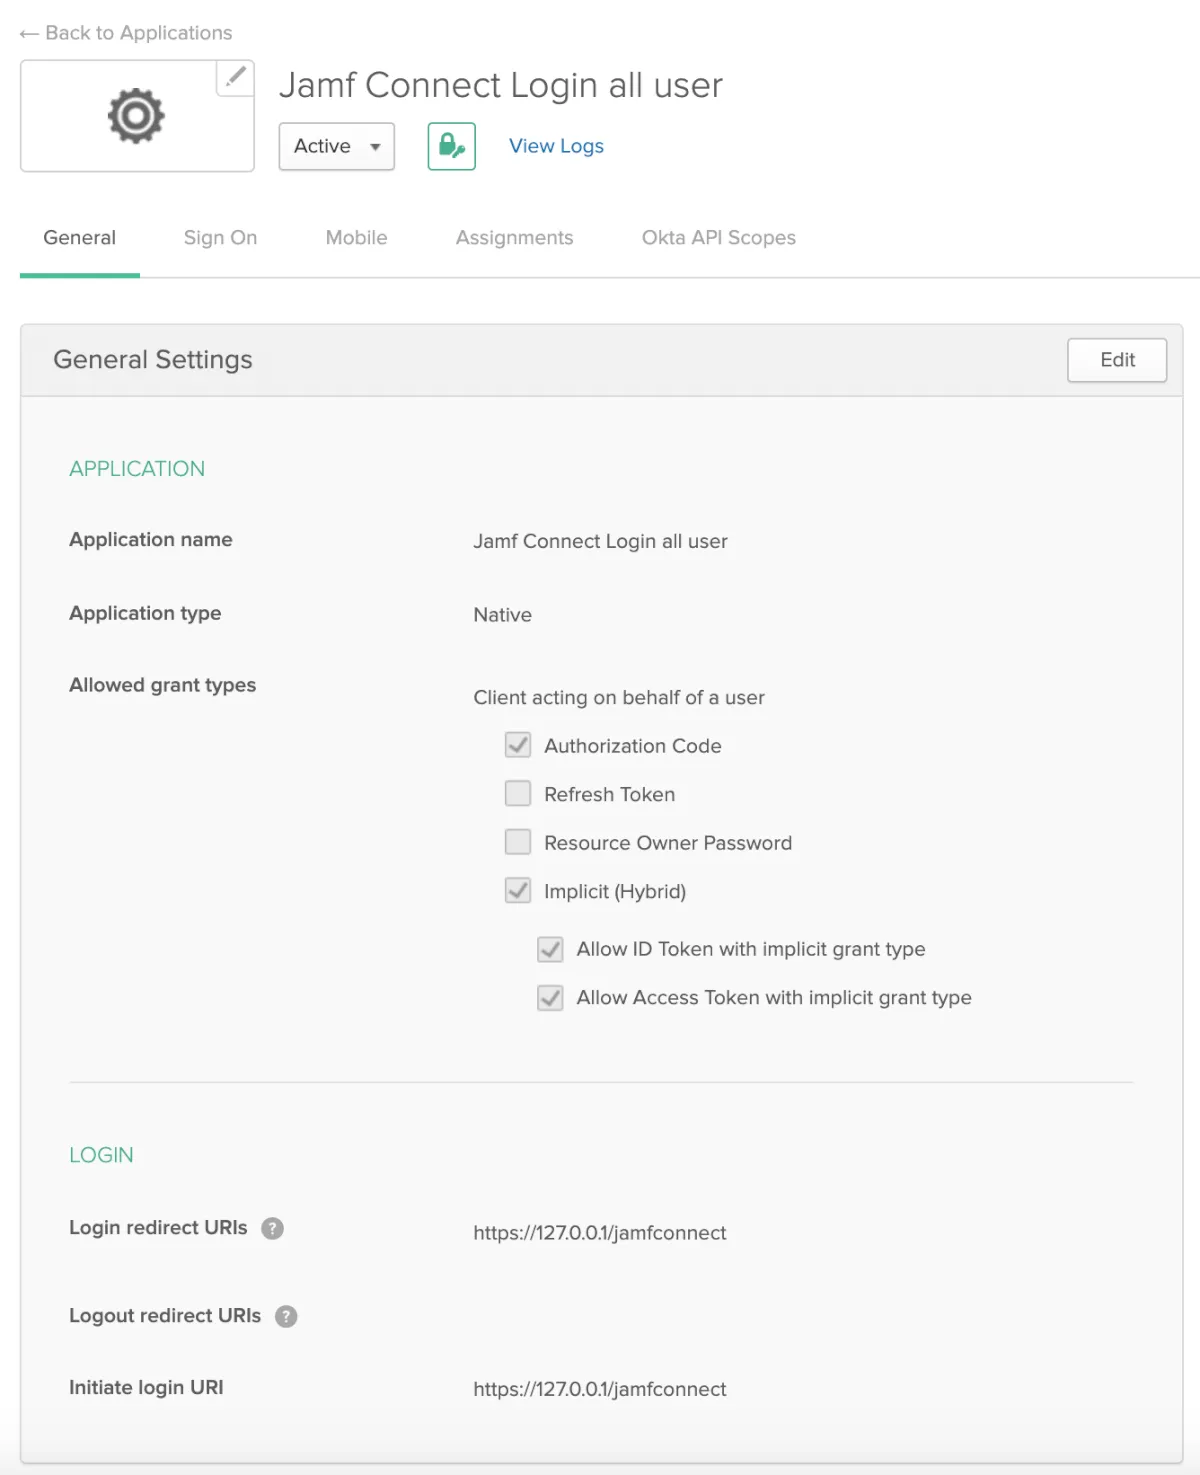The height and width of the screenshot is (1475, 1200).
Task: Open the Mobile tab
Action: pos(356,238)
